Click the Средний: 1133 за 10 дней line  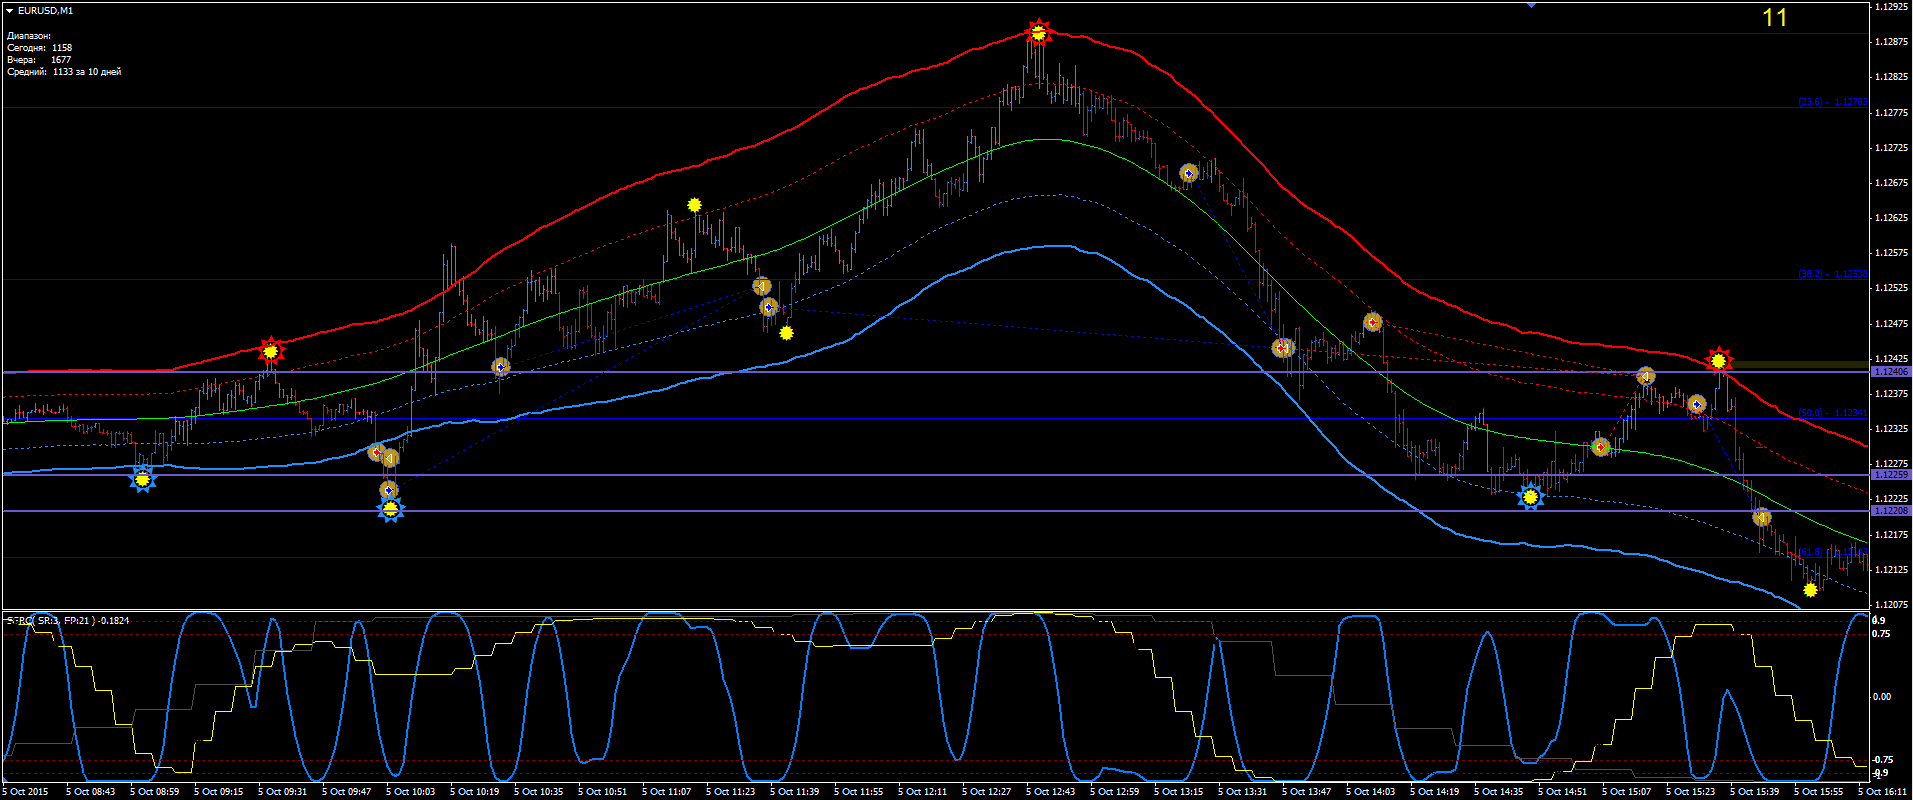pyautogui.click(x=64, y=72)
